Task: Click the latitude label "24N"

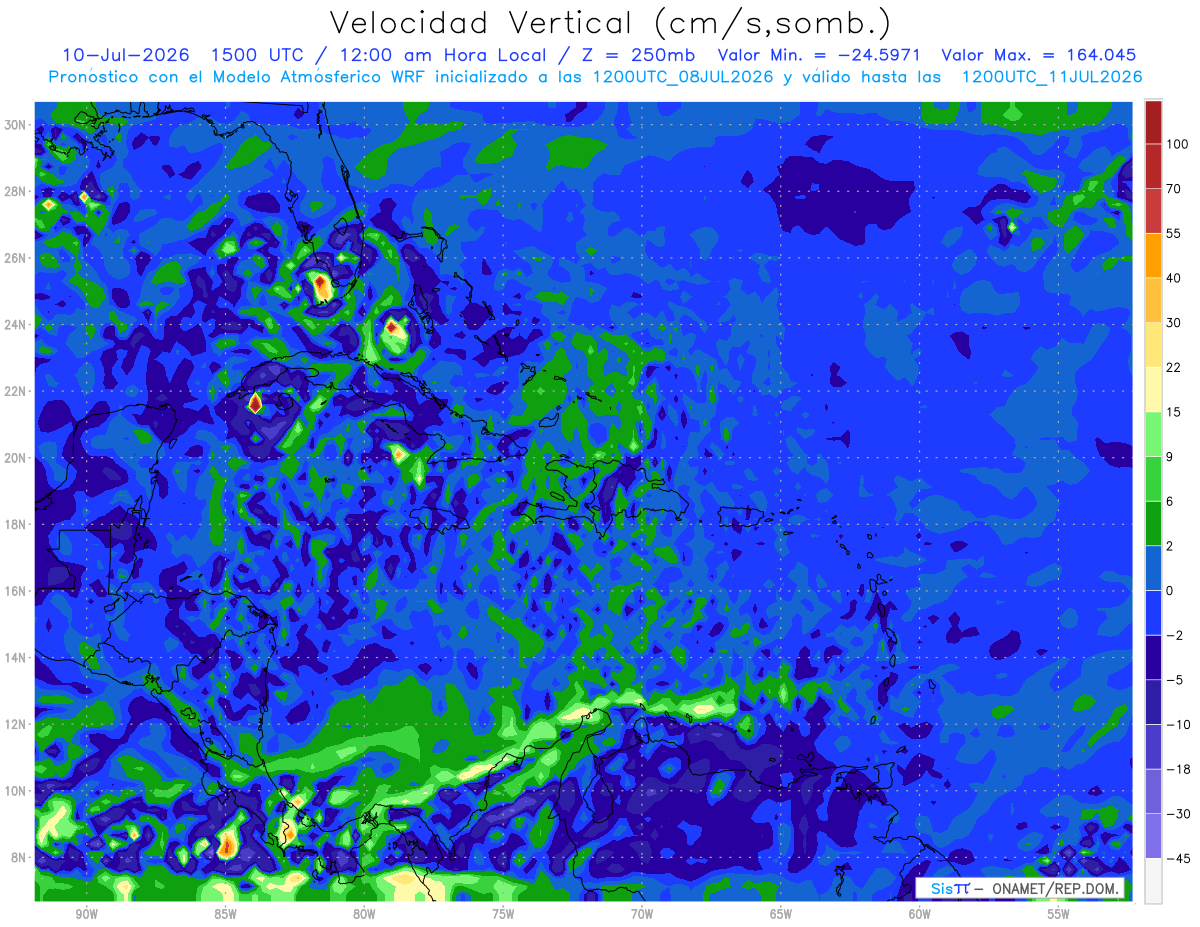Action: pyautogui.click(x=16, y=324)
